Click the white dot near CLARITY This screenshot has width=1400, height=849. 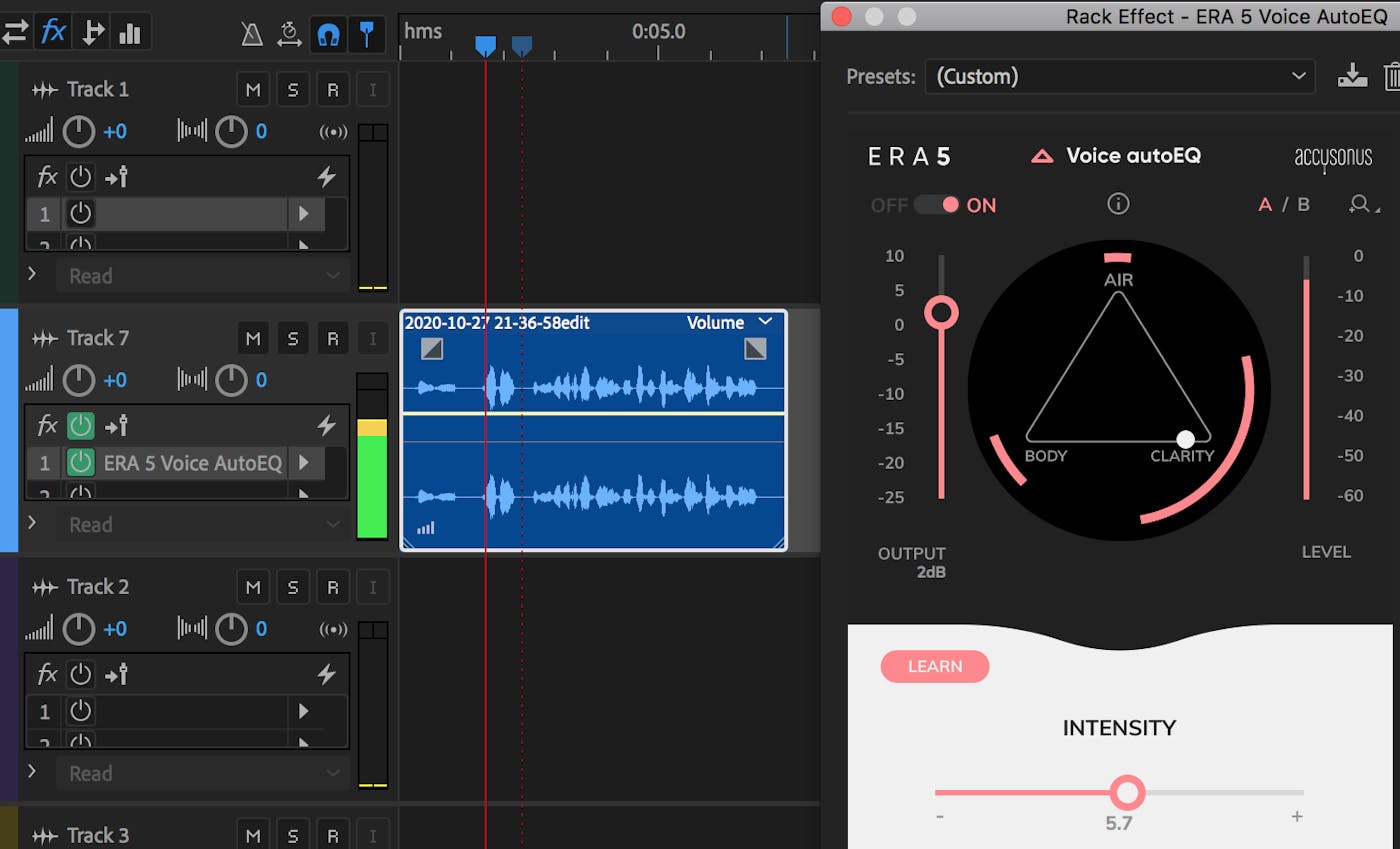coord(1186,439)
